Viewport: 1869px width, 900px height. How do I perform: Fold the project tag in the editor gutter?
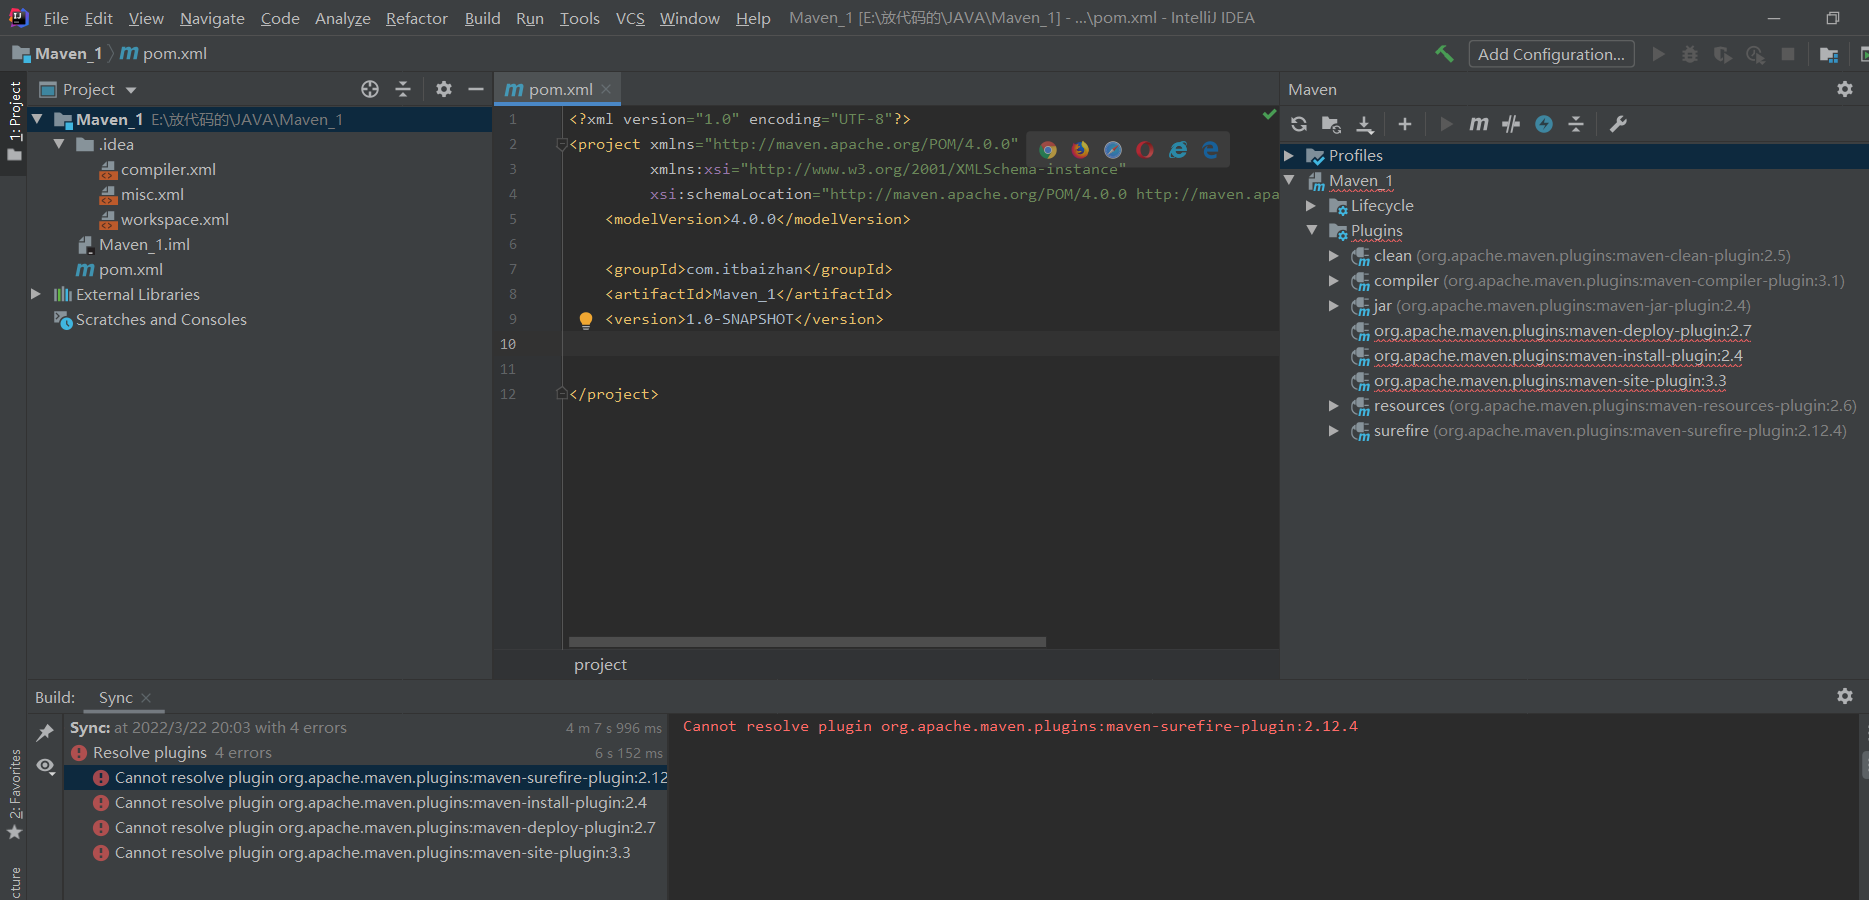pyautogui.click(x=562, y=144)
